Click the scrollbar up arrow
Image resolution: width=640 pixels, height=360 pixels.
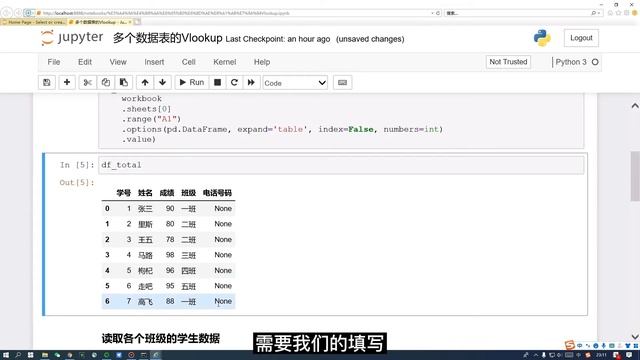[x=635, y=106]
